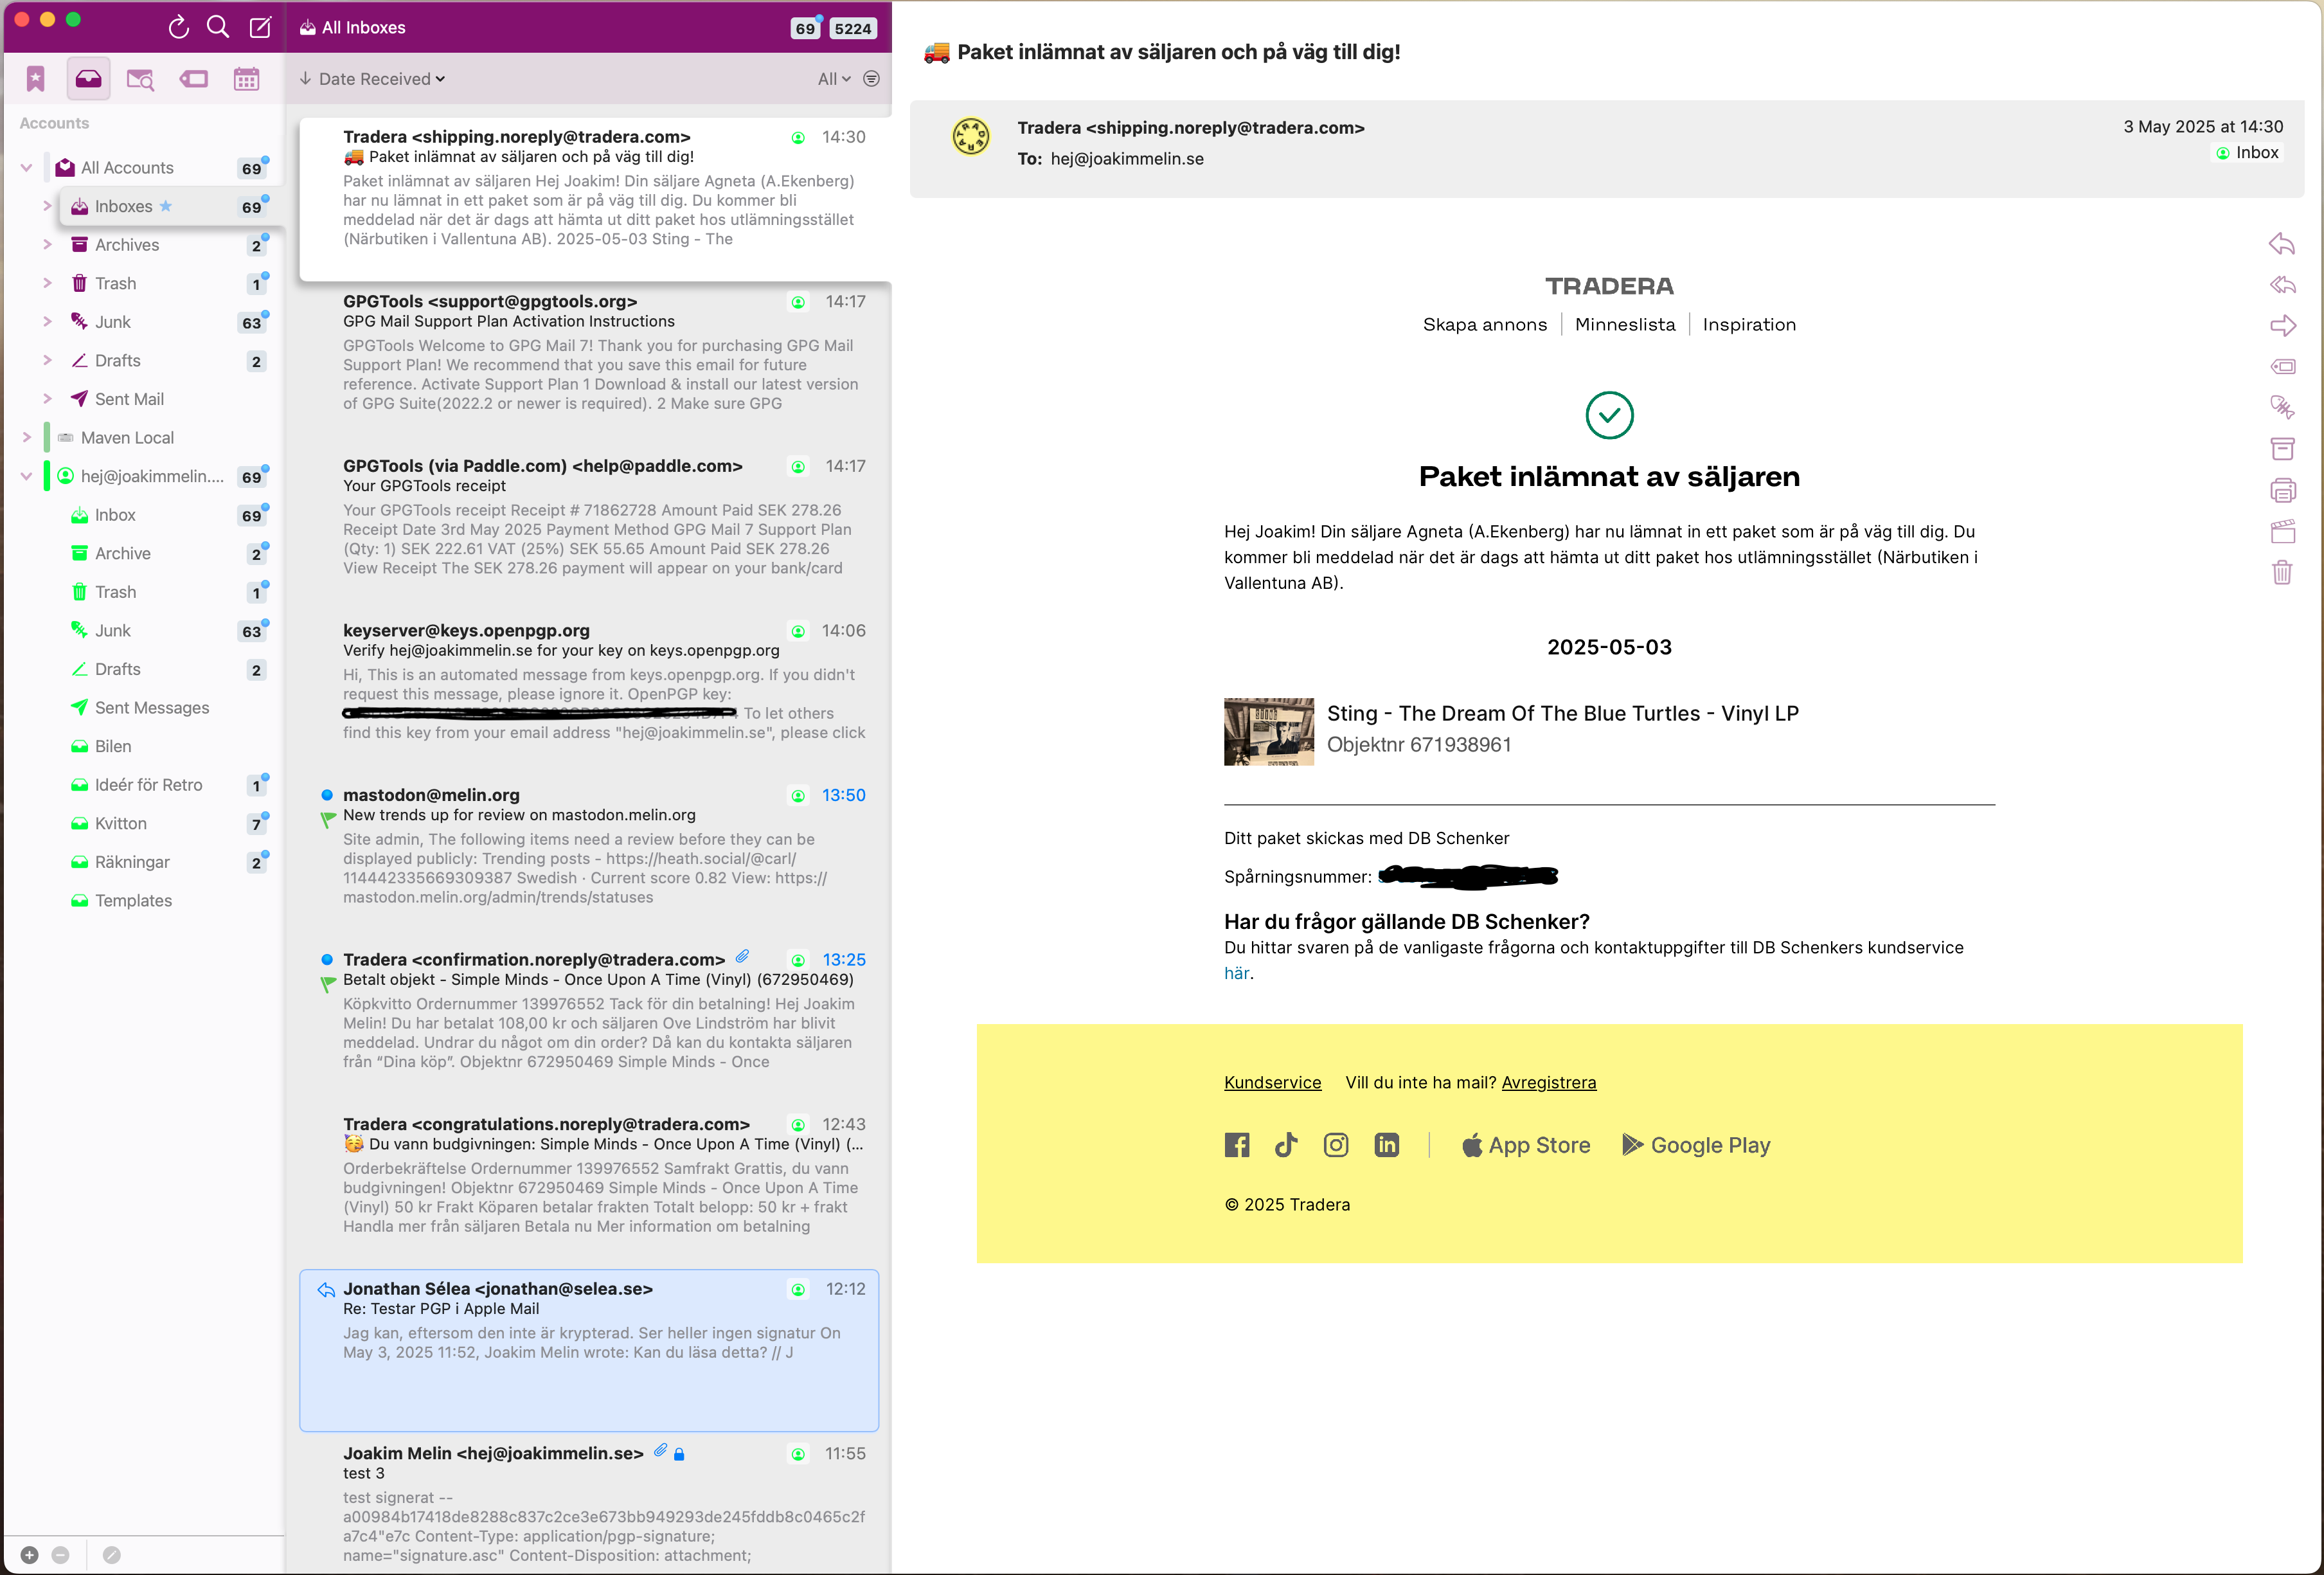Click the plus button at the sidebar bottom
Image resolution: width=2324 pixels, height=1575 pixels.
click(30, 1555)
